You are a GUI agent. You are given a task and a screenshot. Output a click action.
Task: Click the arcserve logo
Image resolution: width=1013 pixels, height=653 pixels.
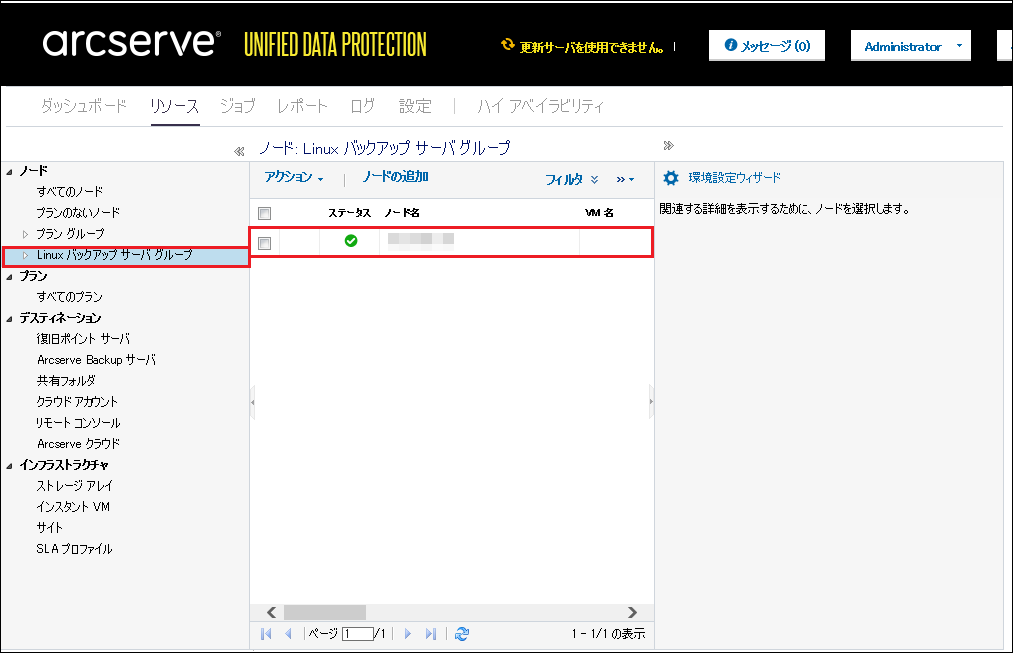132,43
